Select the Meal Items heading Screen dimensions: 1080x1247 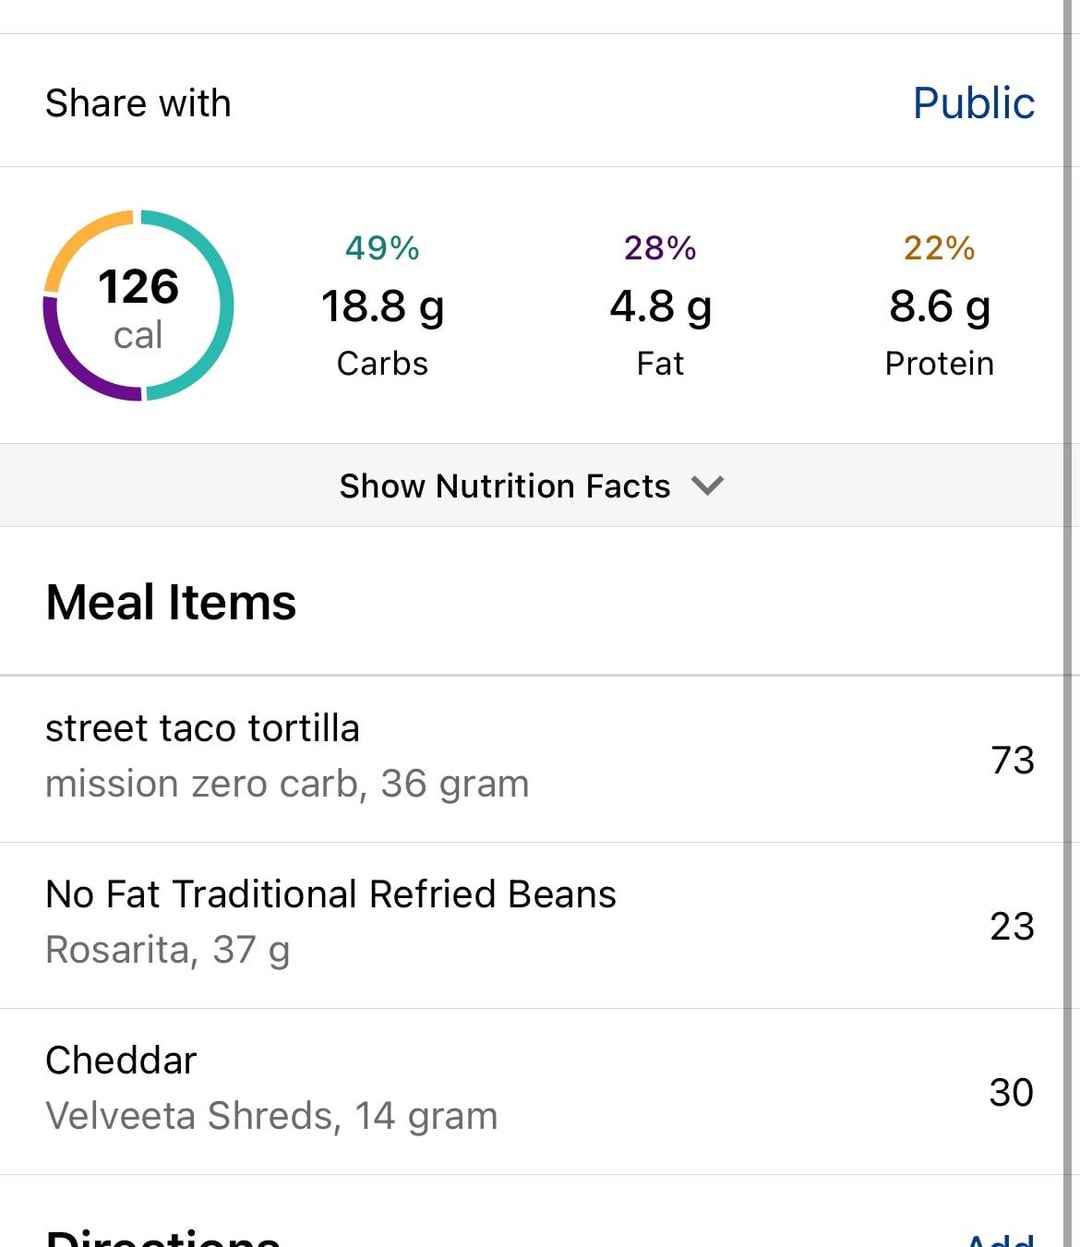tap(171, 602)
